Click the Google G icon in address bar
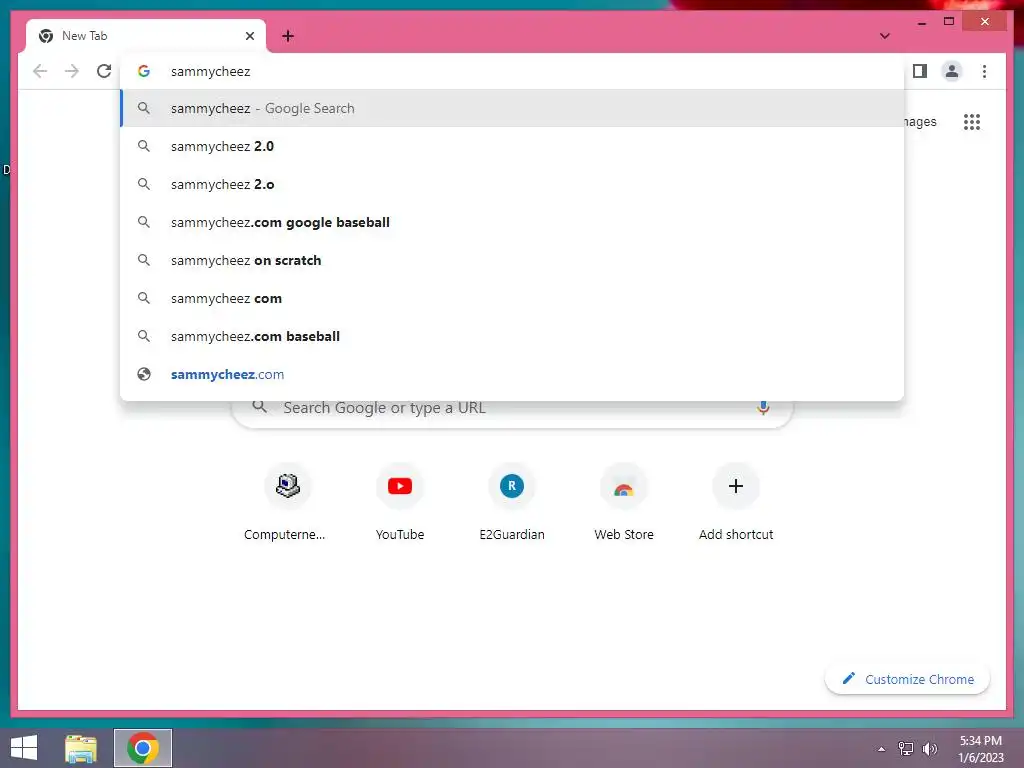The width and height of the screenshot is (1024, 768). [x=144, y=71]
